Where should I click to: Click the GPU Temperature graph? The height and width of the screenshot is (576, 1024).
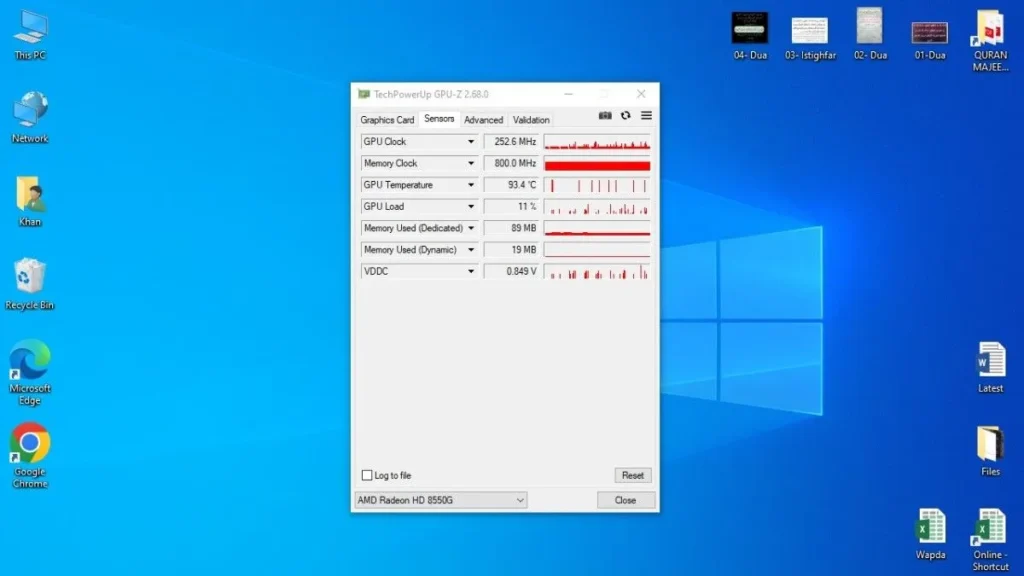(597, 184)
